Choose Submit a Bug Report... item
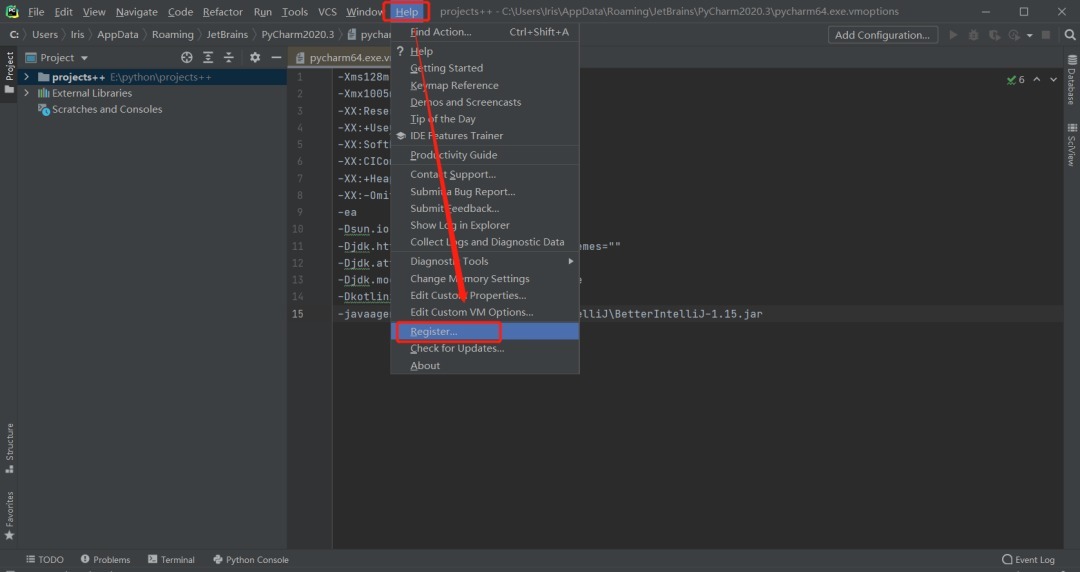1080x572 pixels. coord(485,192)
